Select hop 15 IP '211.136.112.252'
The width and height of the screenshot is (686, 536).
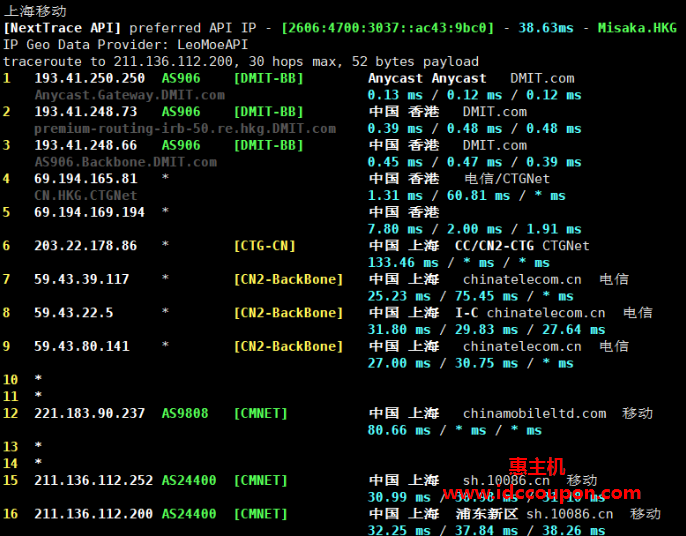[x=94, y=480]
